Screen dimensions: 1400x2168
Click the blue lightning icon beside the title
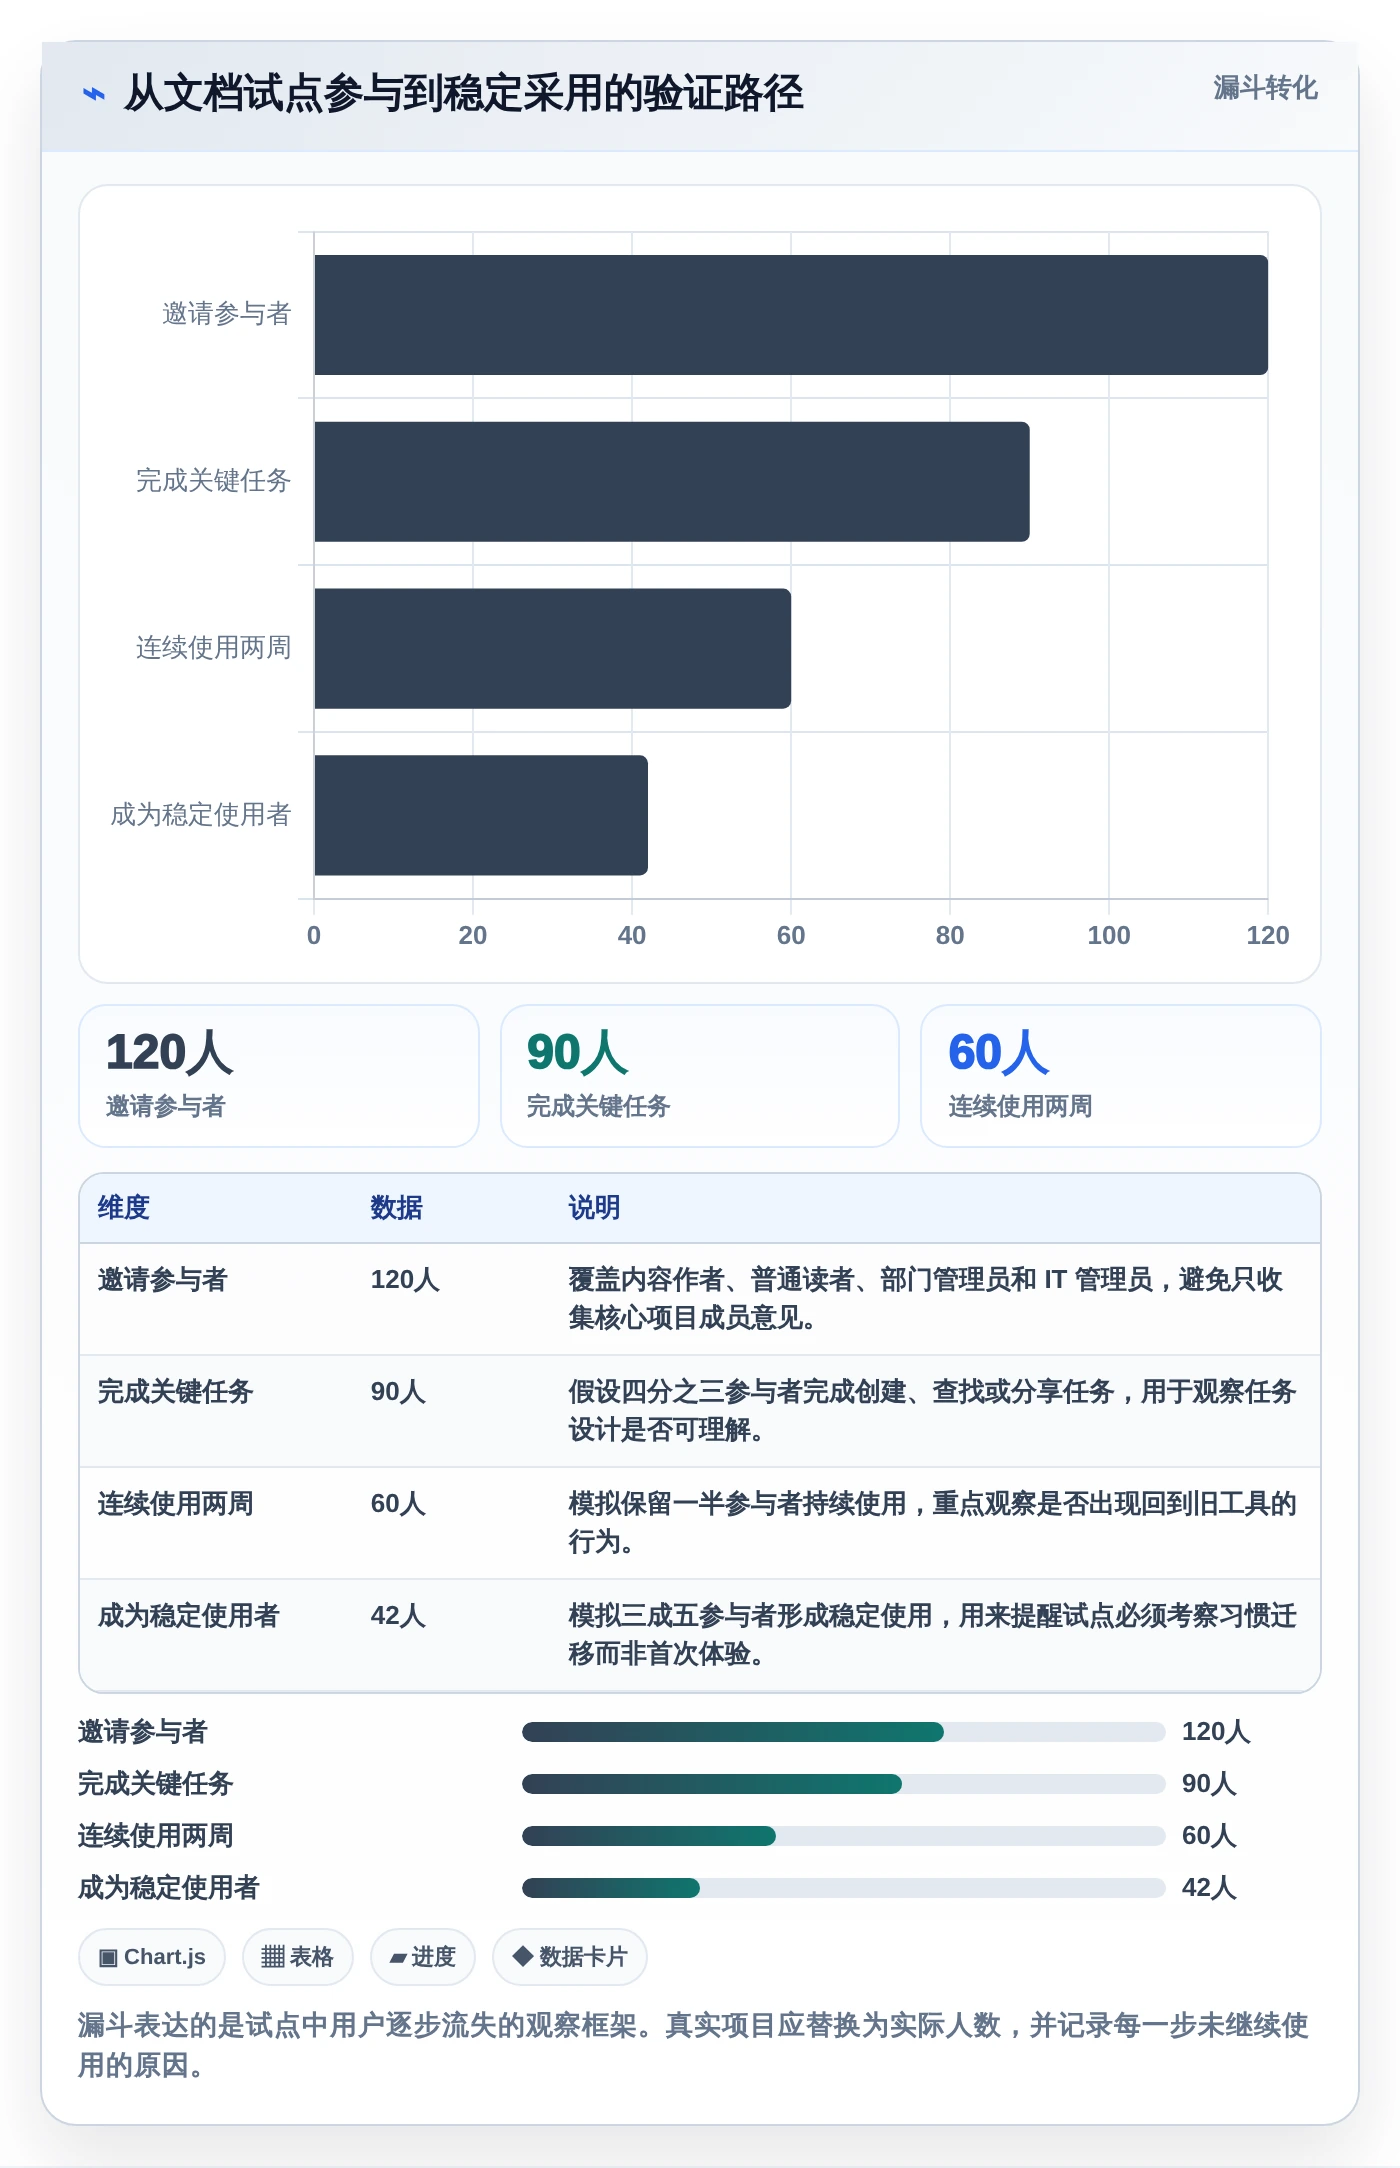click(93, 94)
